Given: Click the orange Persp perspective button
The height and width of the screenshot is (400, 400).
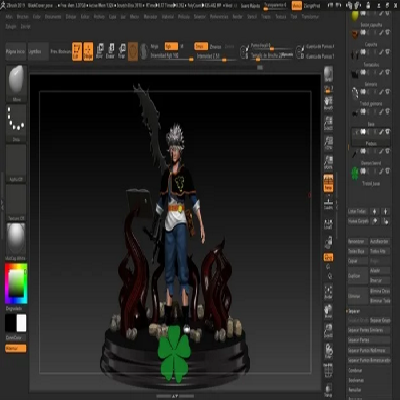Looking at the screenshot, I should click(x=328, y=183).
